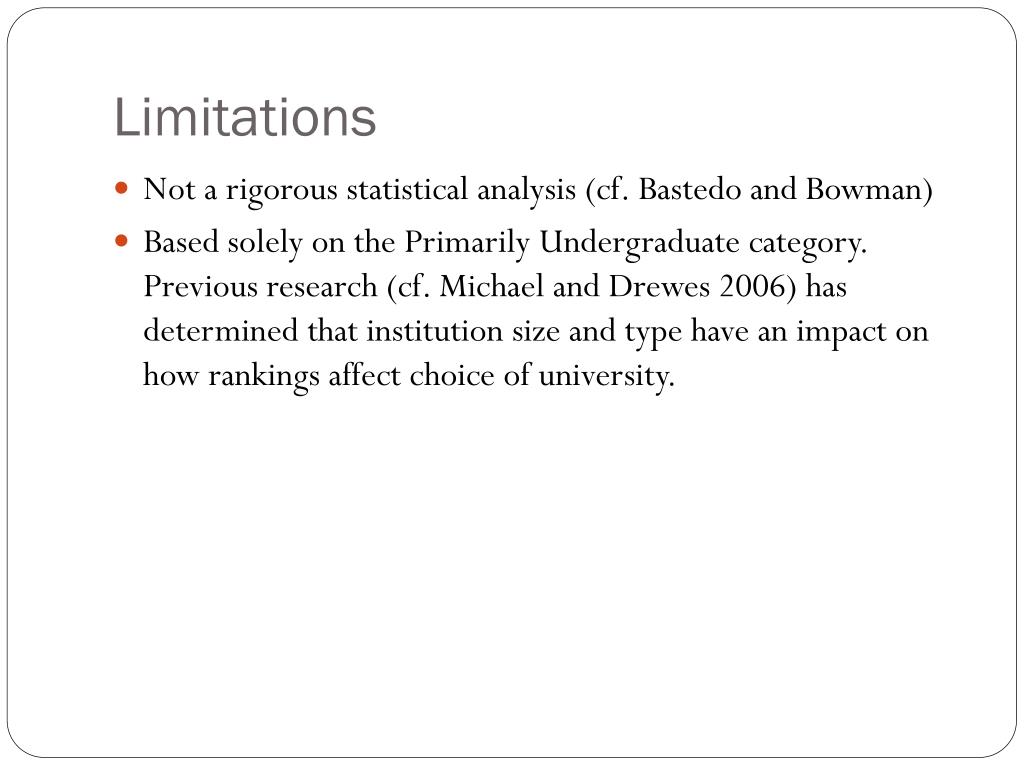Viewport: 1024px width, 768px height.
Task: Click the name Drewes in citation
Action: pos(659,286)
